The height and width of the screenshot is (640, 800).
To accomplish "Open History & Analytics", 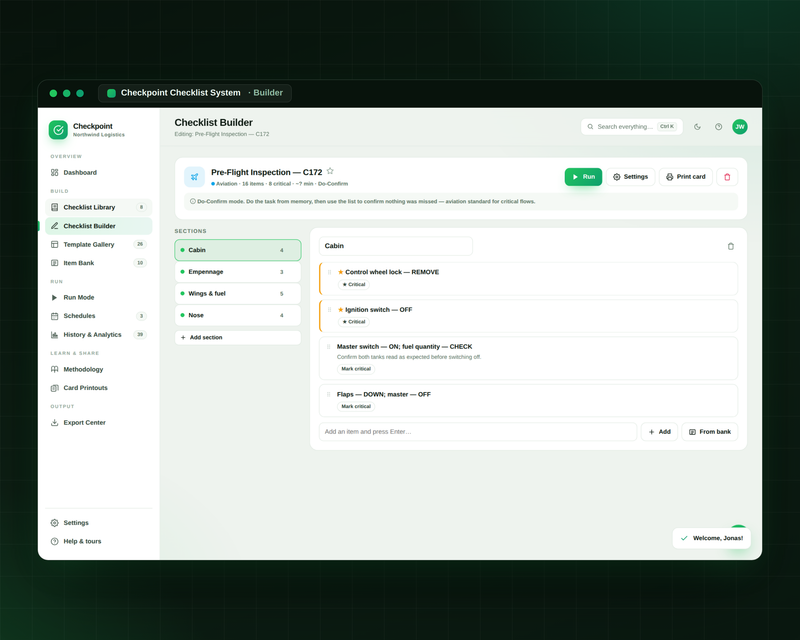I will (98, 335).
